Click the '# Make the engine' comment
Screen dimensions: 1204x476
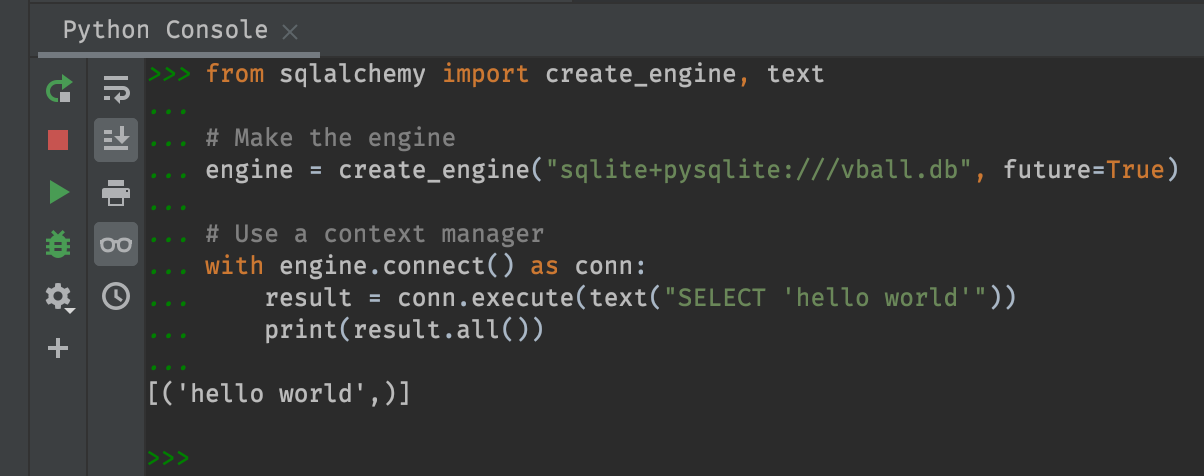point(330,138)
